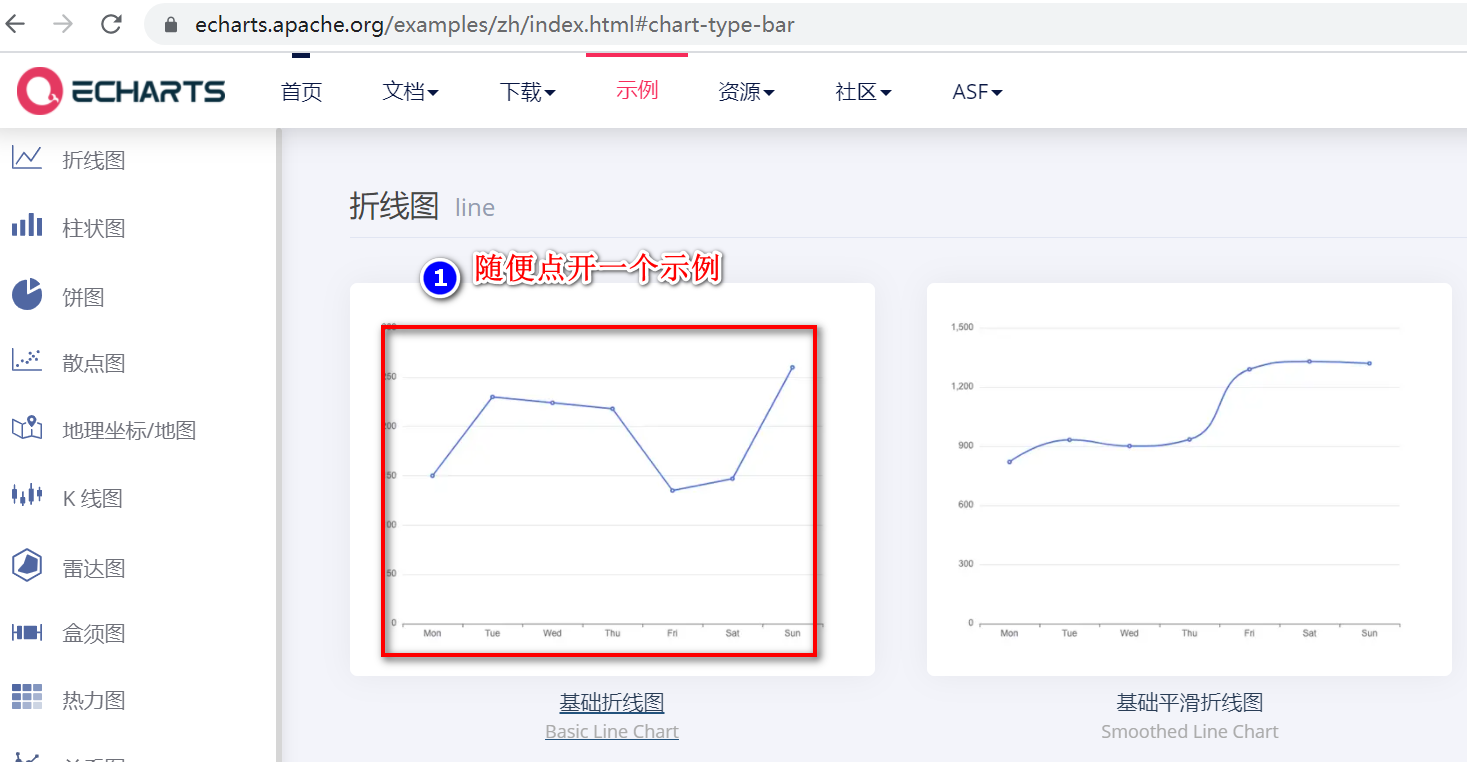Expand the 资源 dropdown menu
Image resolution: width=1467 pixels, height=762 pixels.
click(x=746, y=92)
